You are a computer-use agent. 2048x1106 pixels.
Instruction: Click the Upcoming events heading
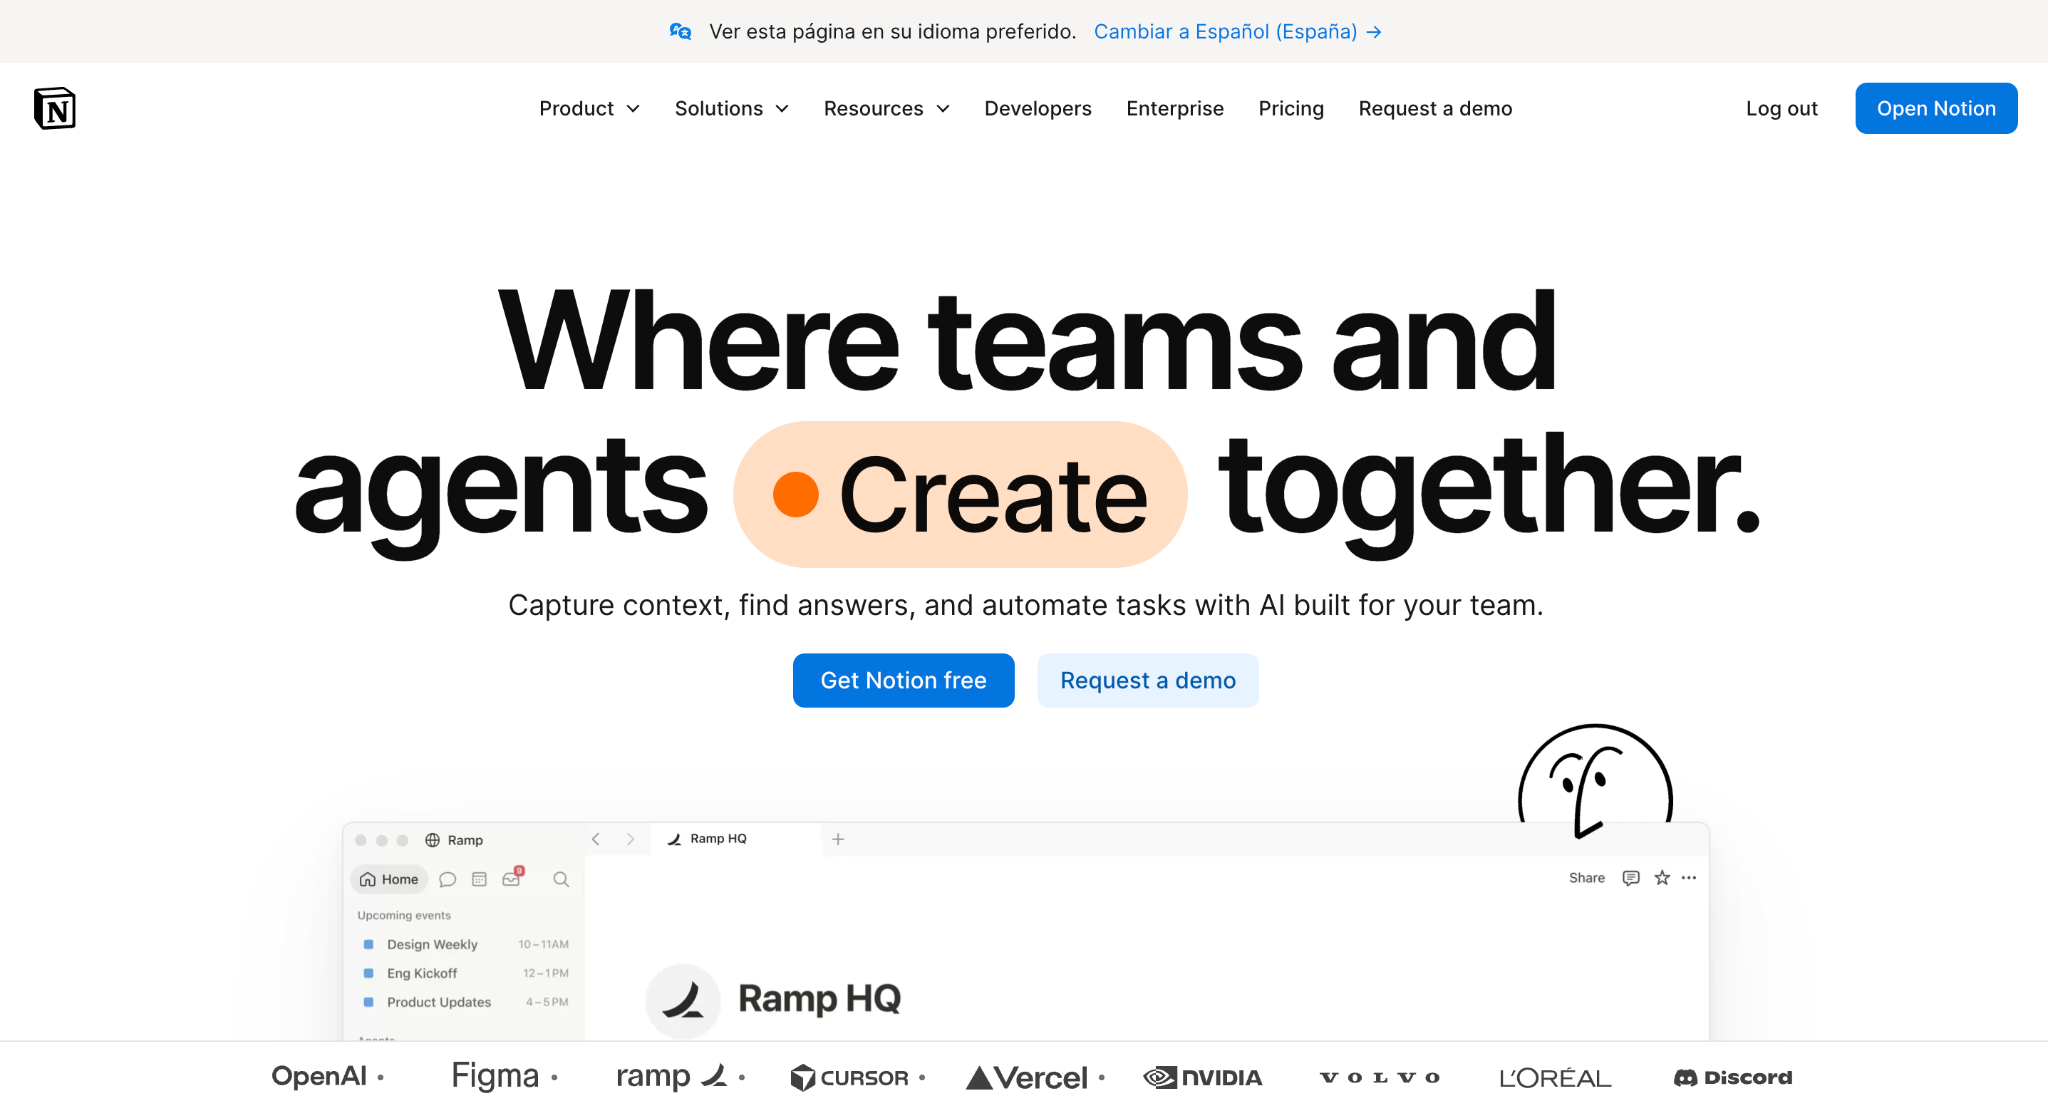pyautogui.click(x=404, y=915)
